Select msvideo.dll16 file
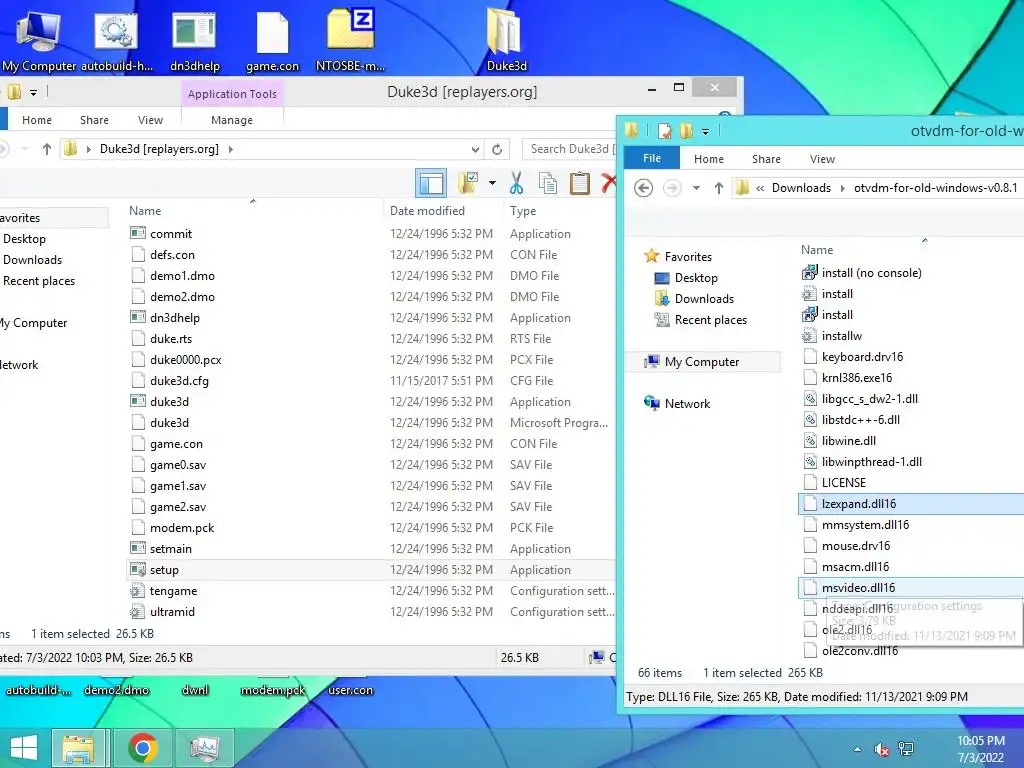Viewport: 1024px width, 768px height. pos(910,588)
